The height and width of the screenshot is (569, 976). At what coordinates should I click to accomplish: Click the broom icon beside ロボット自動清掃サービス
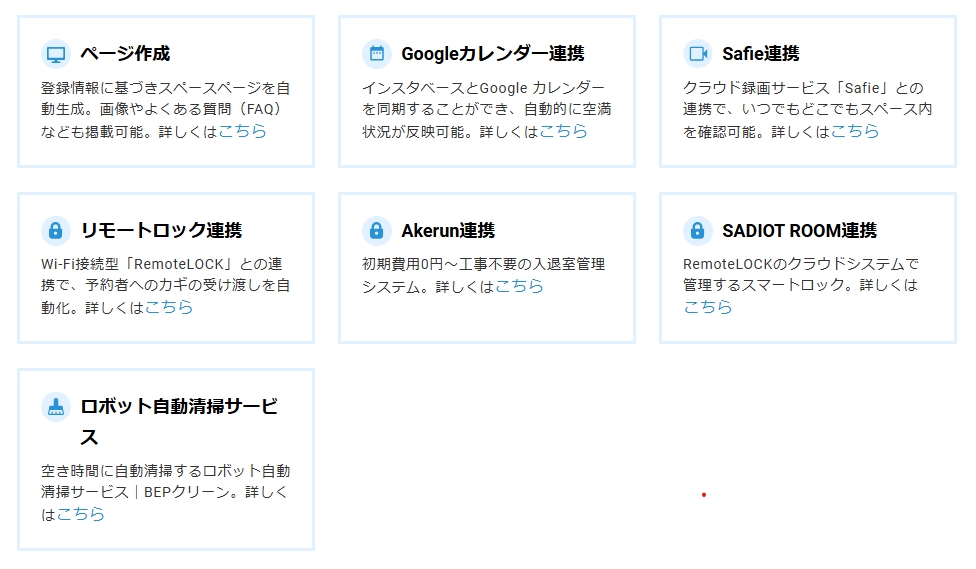[56, 407]
